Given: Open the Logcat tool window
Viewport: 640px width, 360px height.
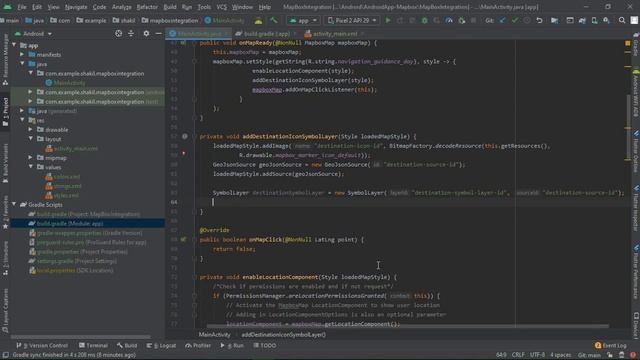Looking at the screenshot, I should pos(161,346).
